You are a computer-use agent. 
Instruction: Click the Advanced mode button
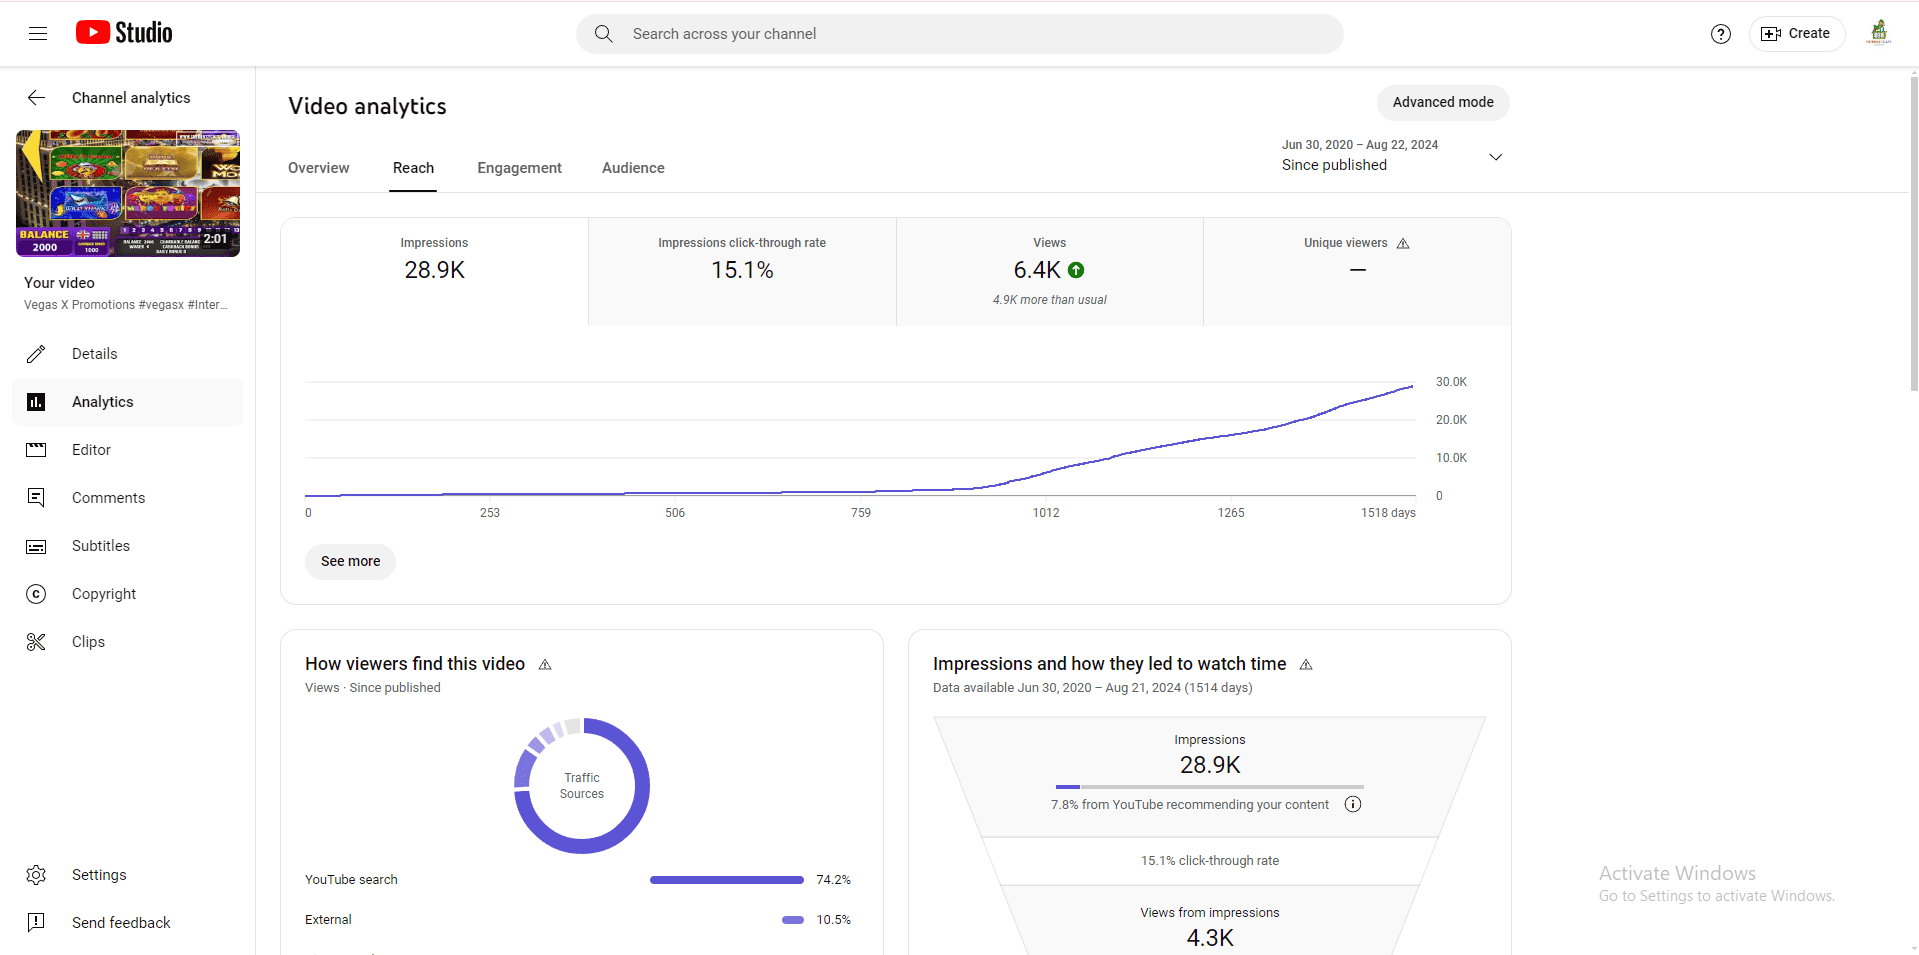point(1442,102)
